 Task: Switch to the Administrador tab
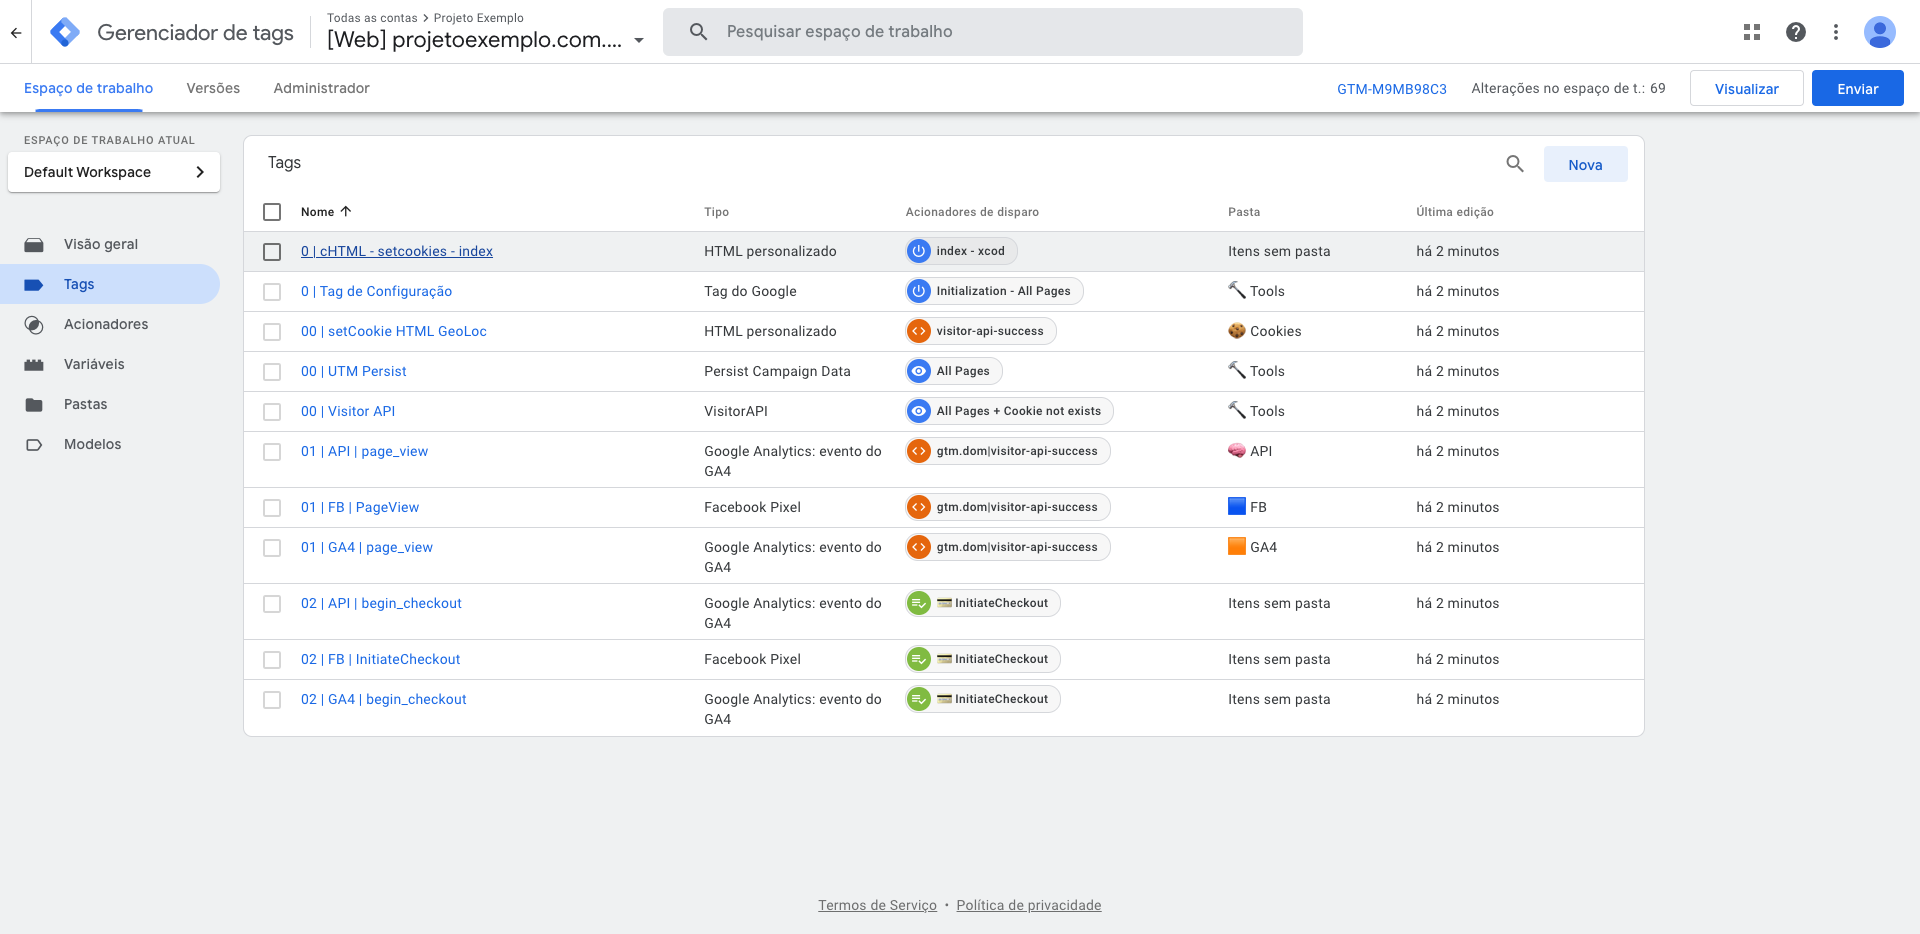pos(321,88)
